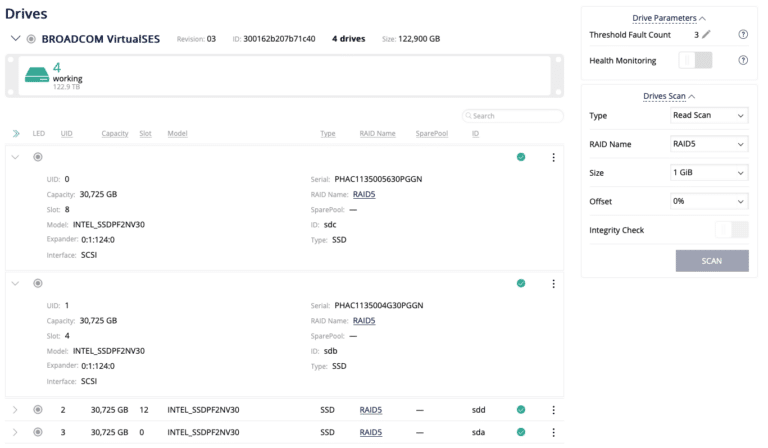This screenshot has height=448, width=768.
Task: Open RAID5 link in sda row
Action: (x=371, y=432)
